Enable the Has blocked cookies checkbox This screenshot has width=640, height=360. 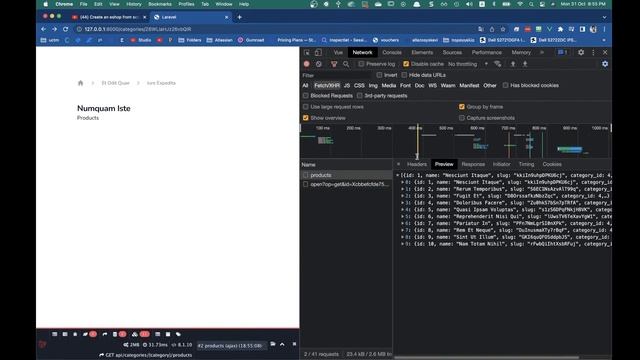click(505, 85)
